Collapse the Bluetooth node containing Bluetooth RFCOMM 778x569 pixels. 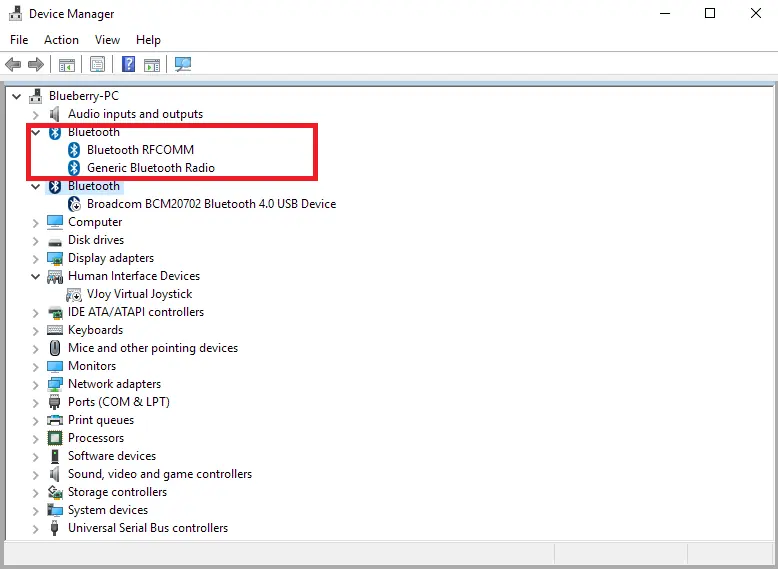click(35, 132)
